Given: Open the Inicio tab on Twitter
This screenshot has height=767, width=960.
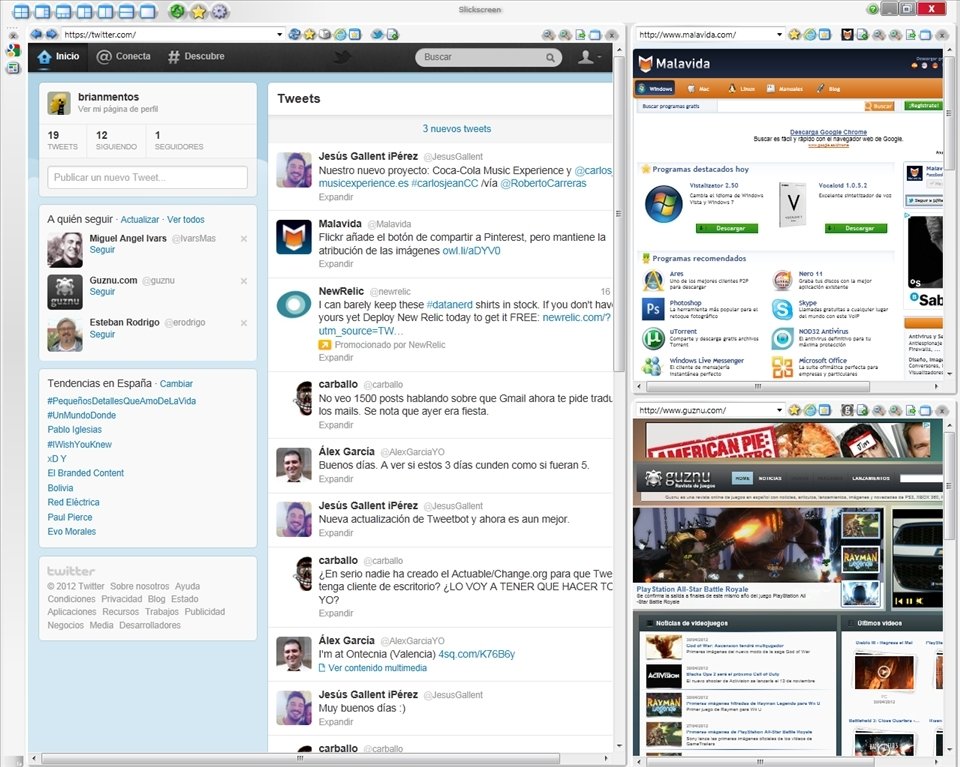Looking at the screenshot, I should (x=58, y=56).
